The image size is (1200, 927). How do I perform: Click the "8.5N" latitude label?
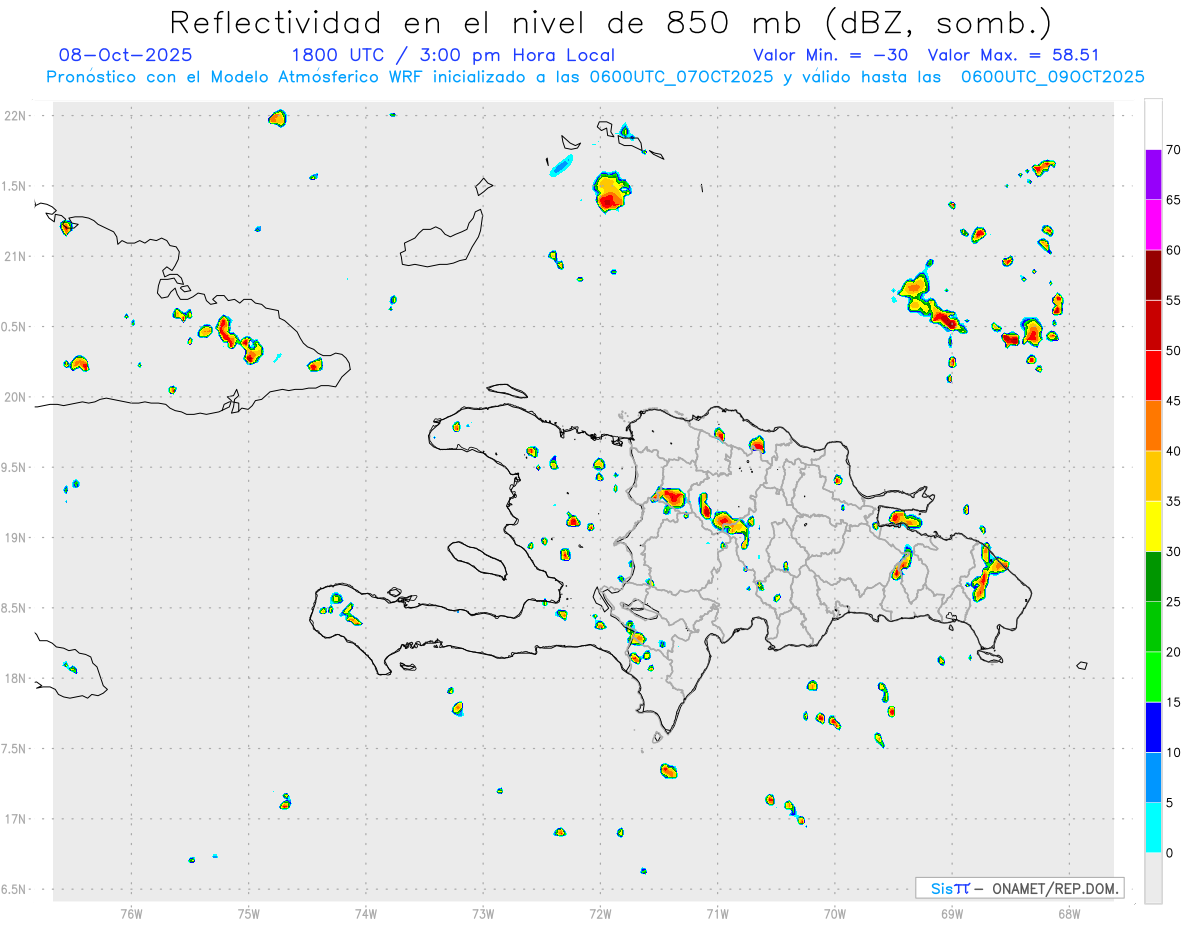click(x=14, y=608)
